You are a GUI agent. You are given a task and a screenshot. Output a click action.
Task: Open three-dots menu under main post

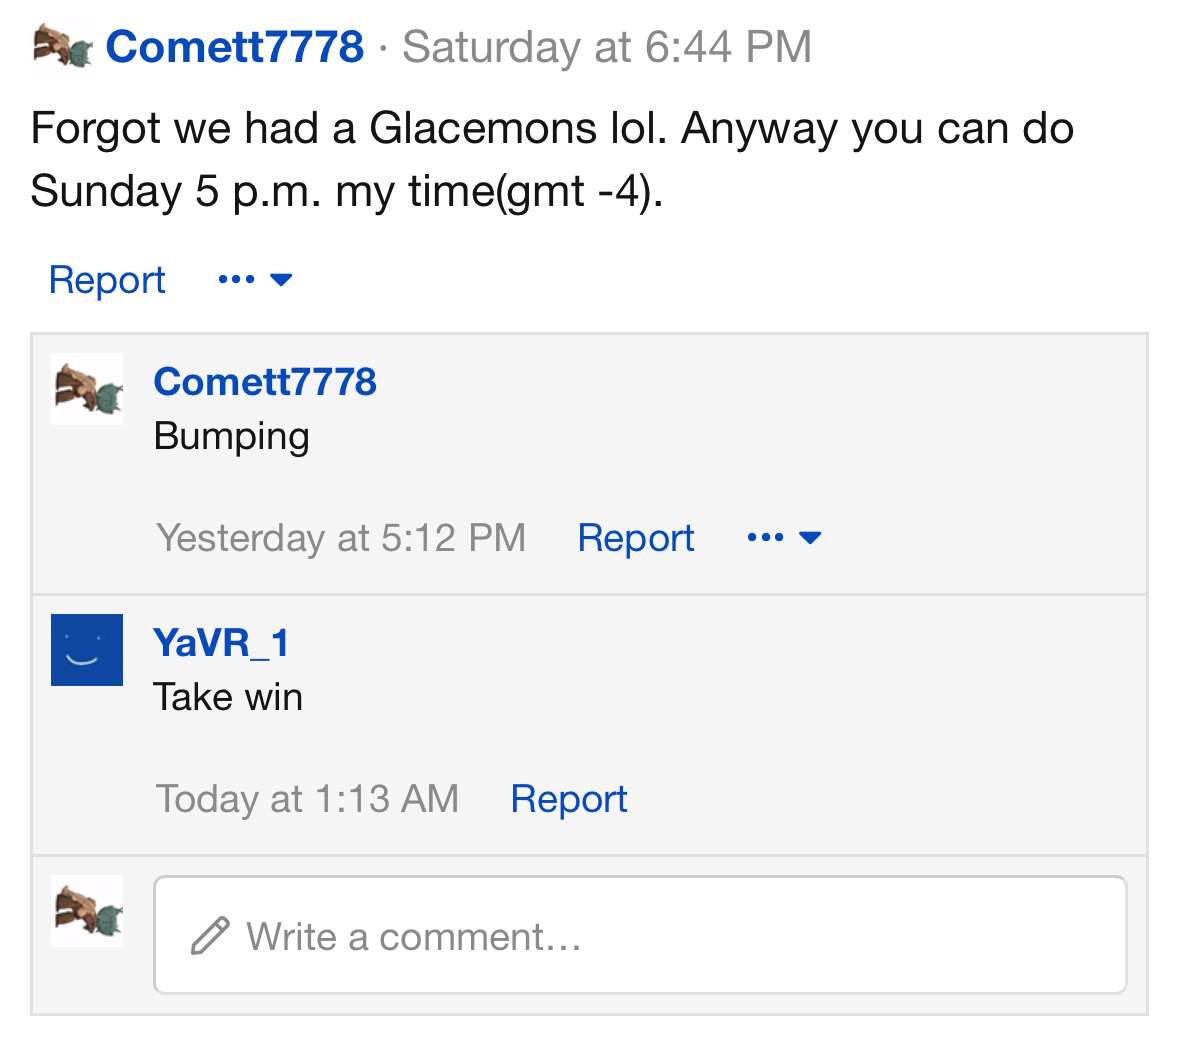[x=236, y=280]
